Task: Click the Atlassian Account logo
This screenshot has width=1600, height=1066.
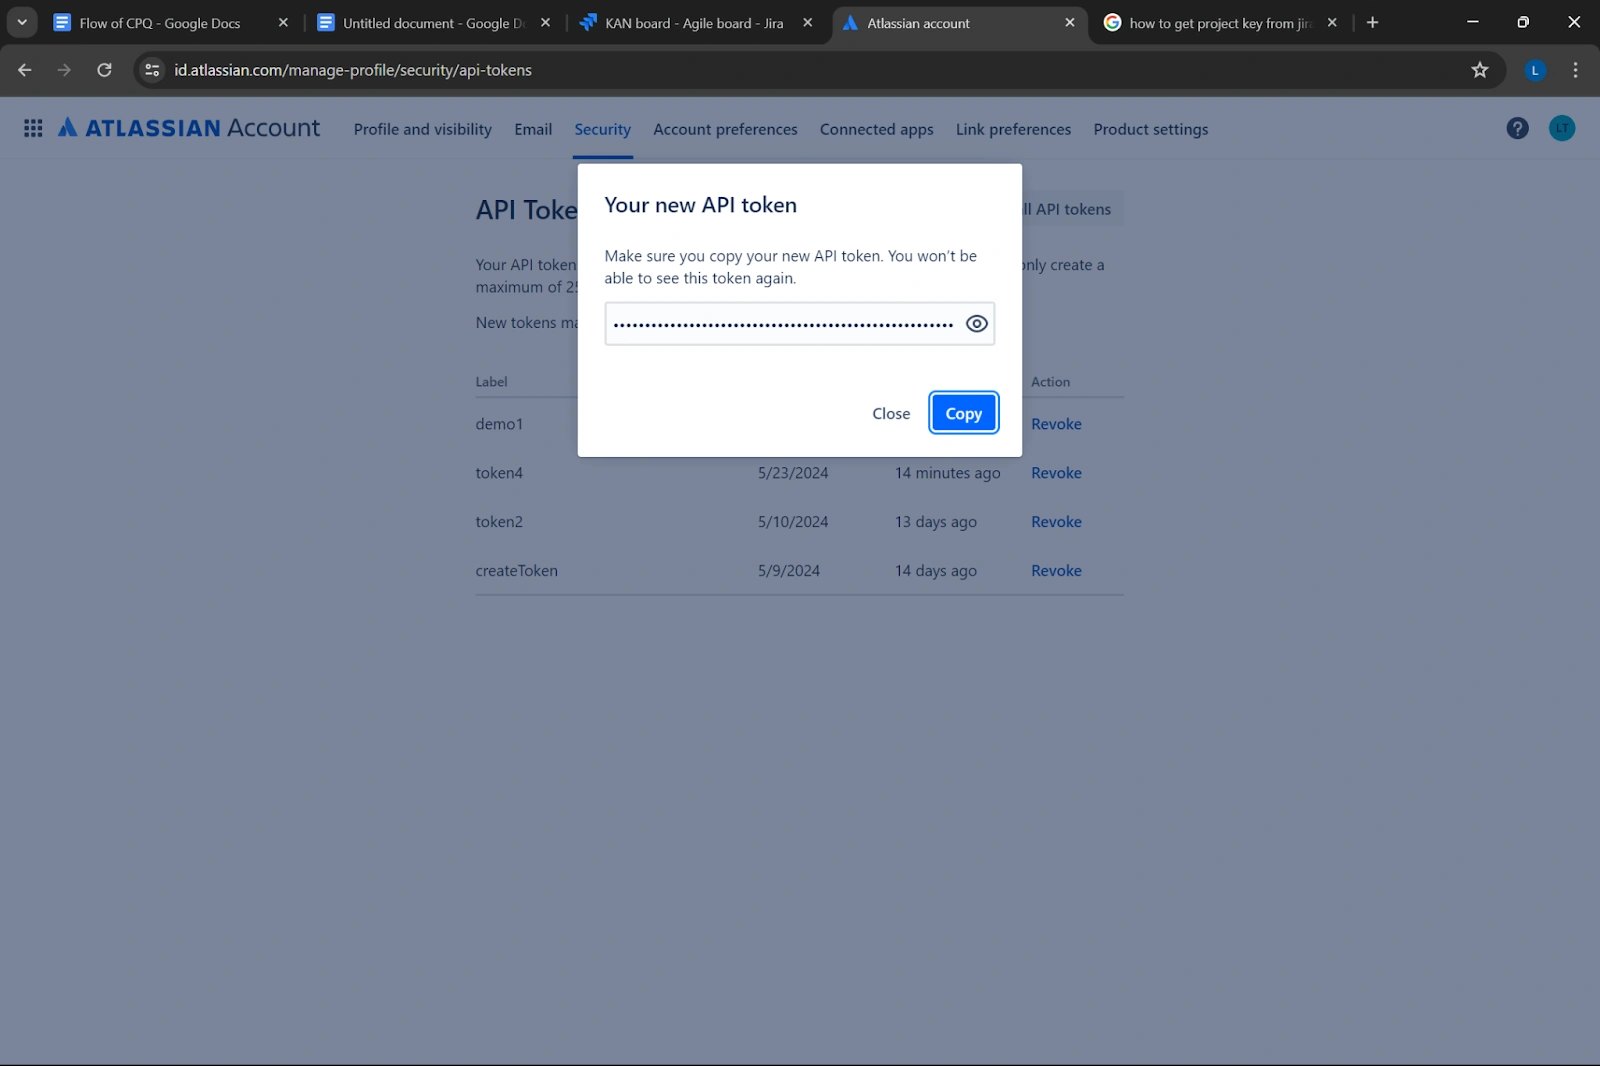Action: click(x=190, y=128)
